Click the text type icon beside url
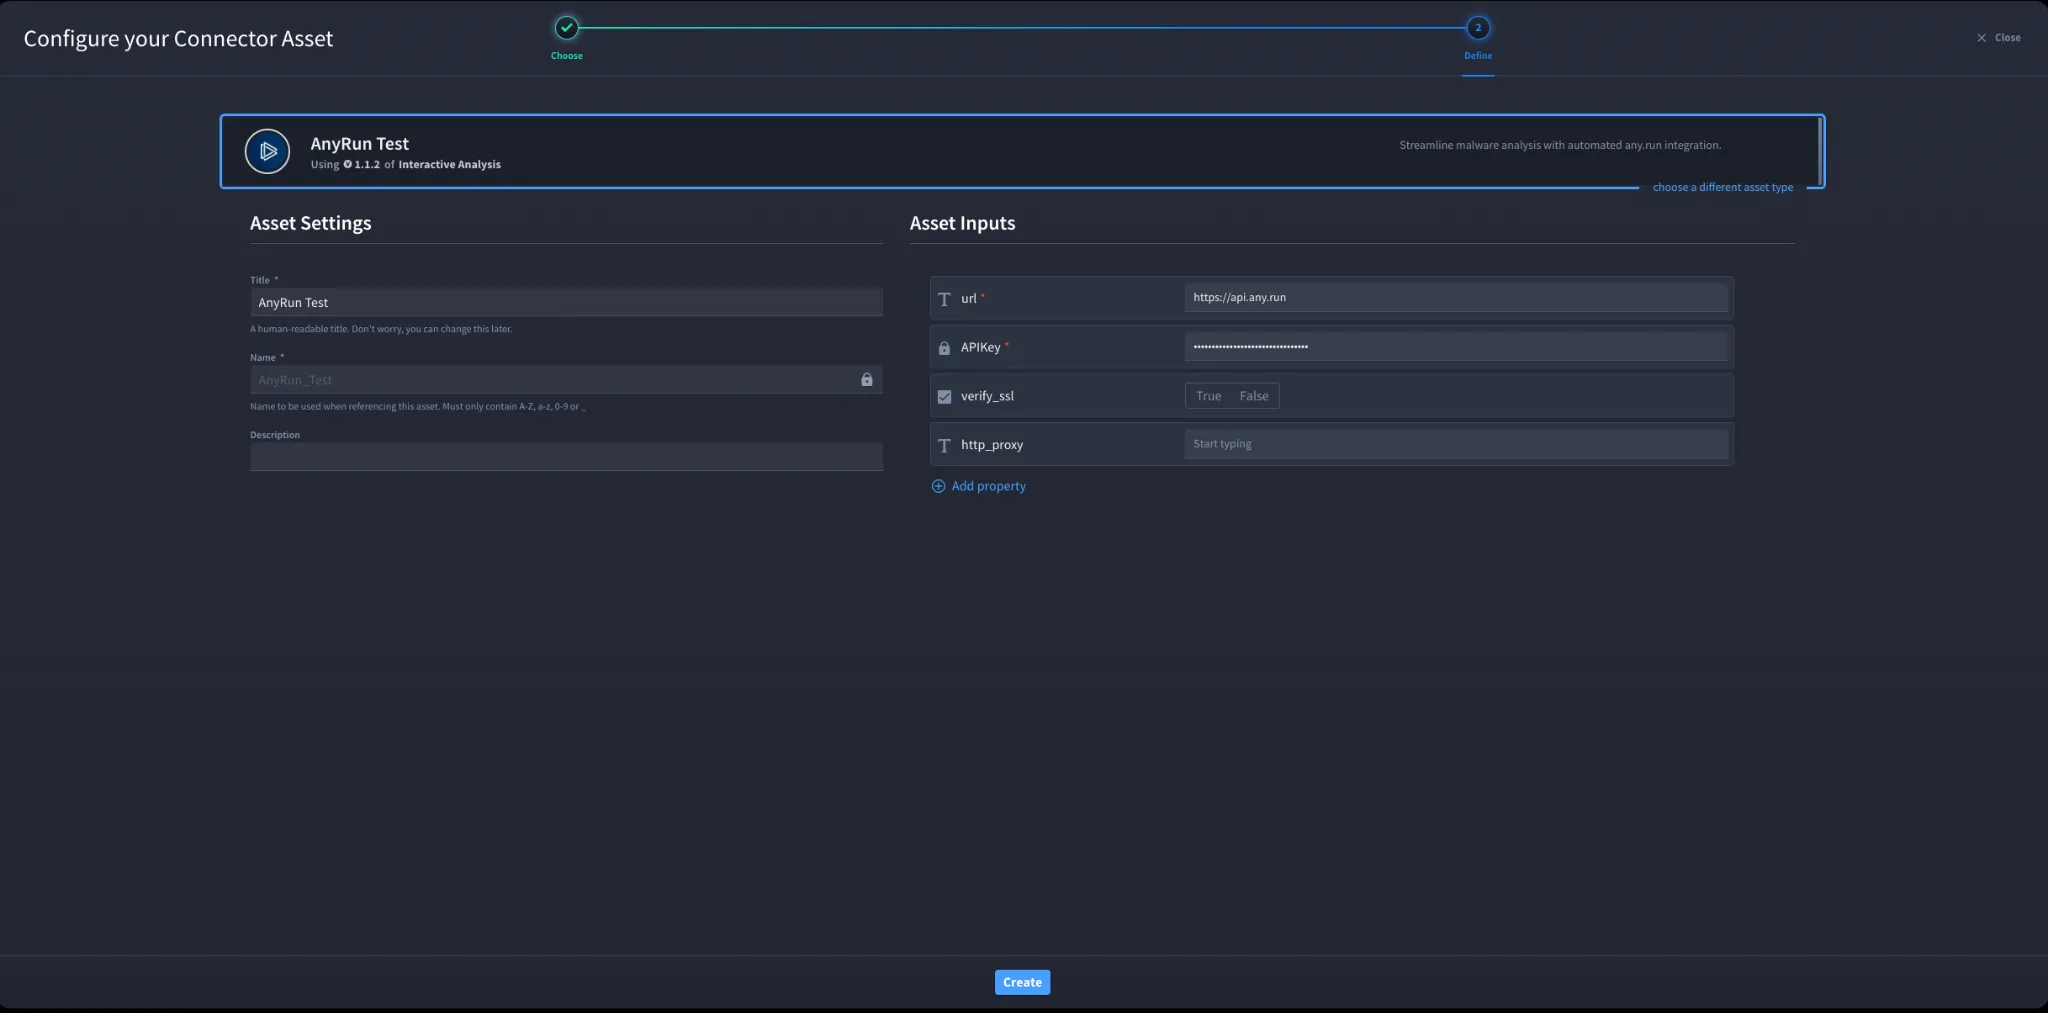Image resolution: width=2048 pixels, height=1013 pixels. pos(944,299)
